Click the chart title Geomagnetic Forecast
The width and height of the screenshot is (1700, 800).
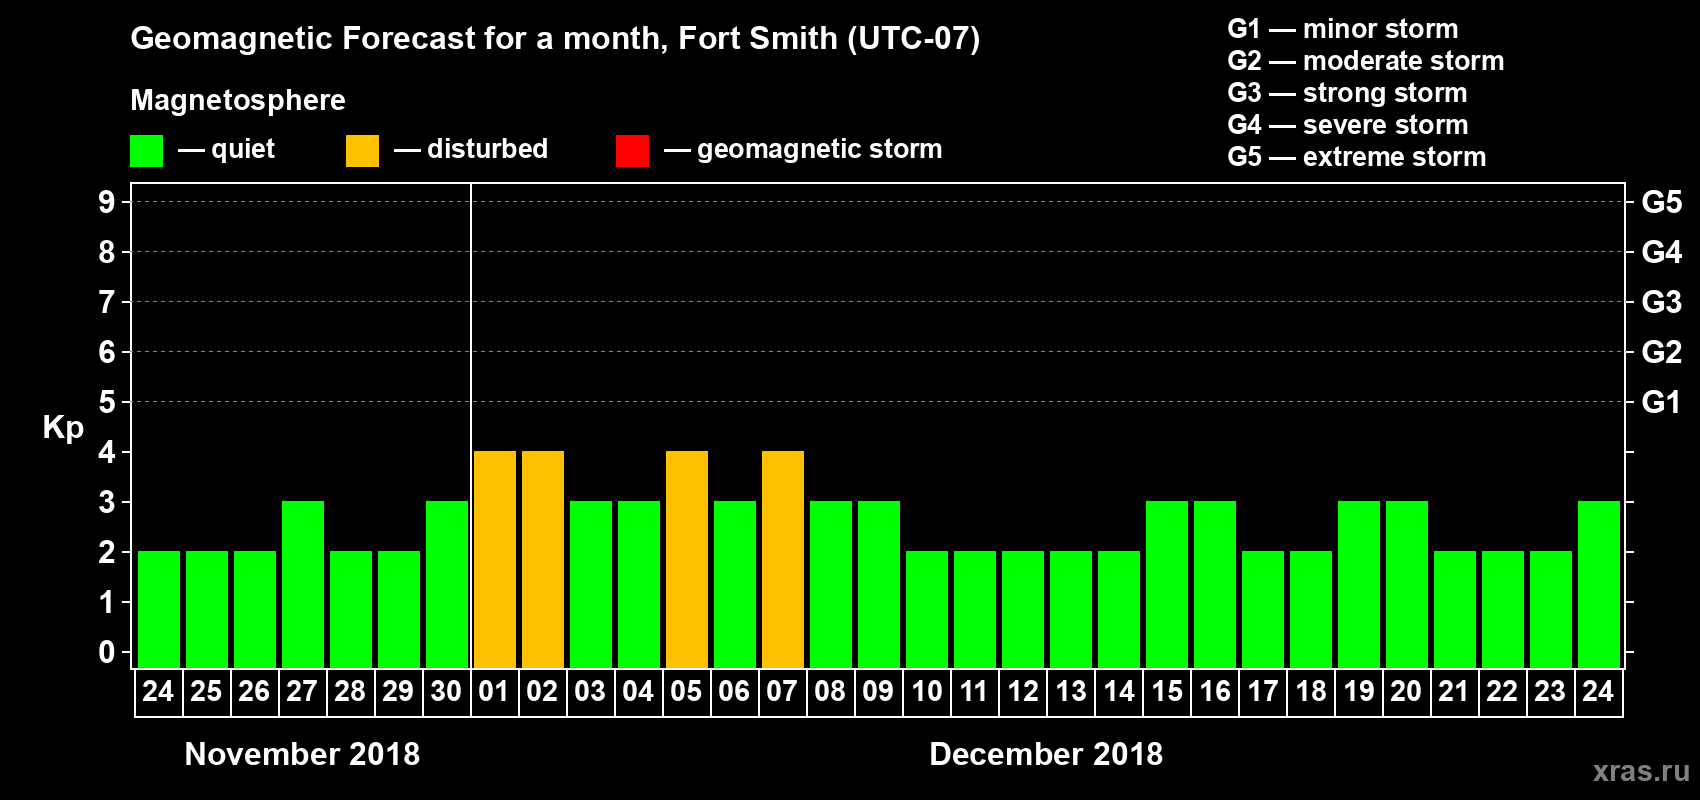pyautogui.click(x=555, y=38)
